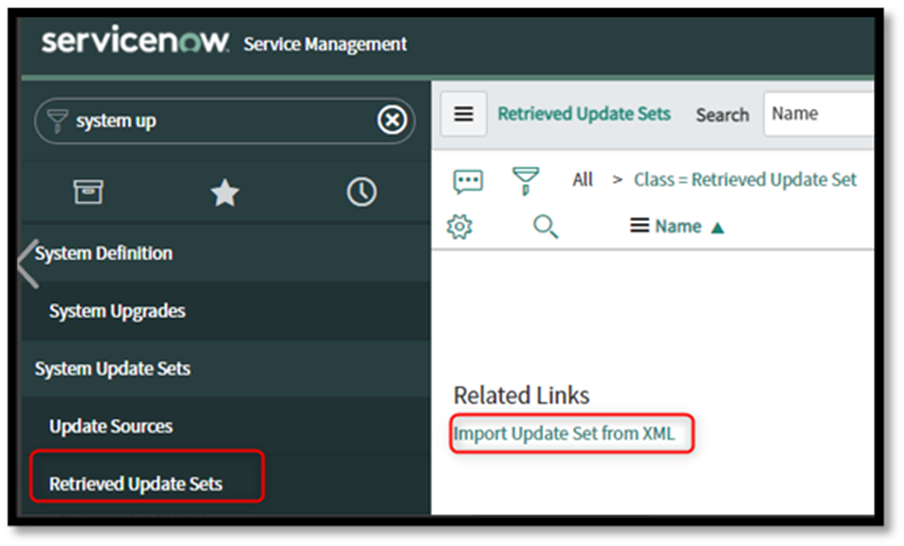Collapse the System Definition application section
904x546 pixels.
coord(104,254)
